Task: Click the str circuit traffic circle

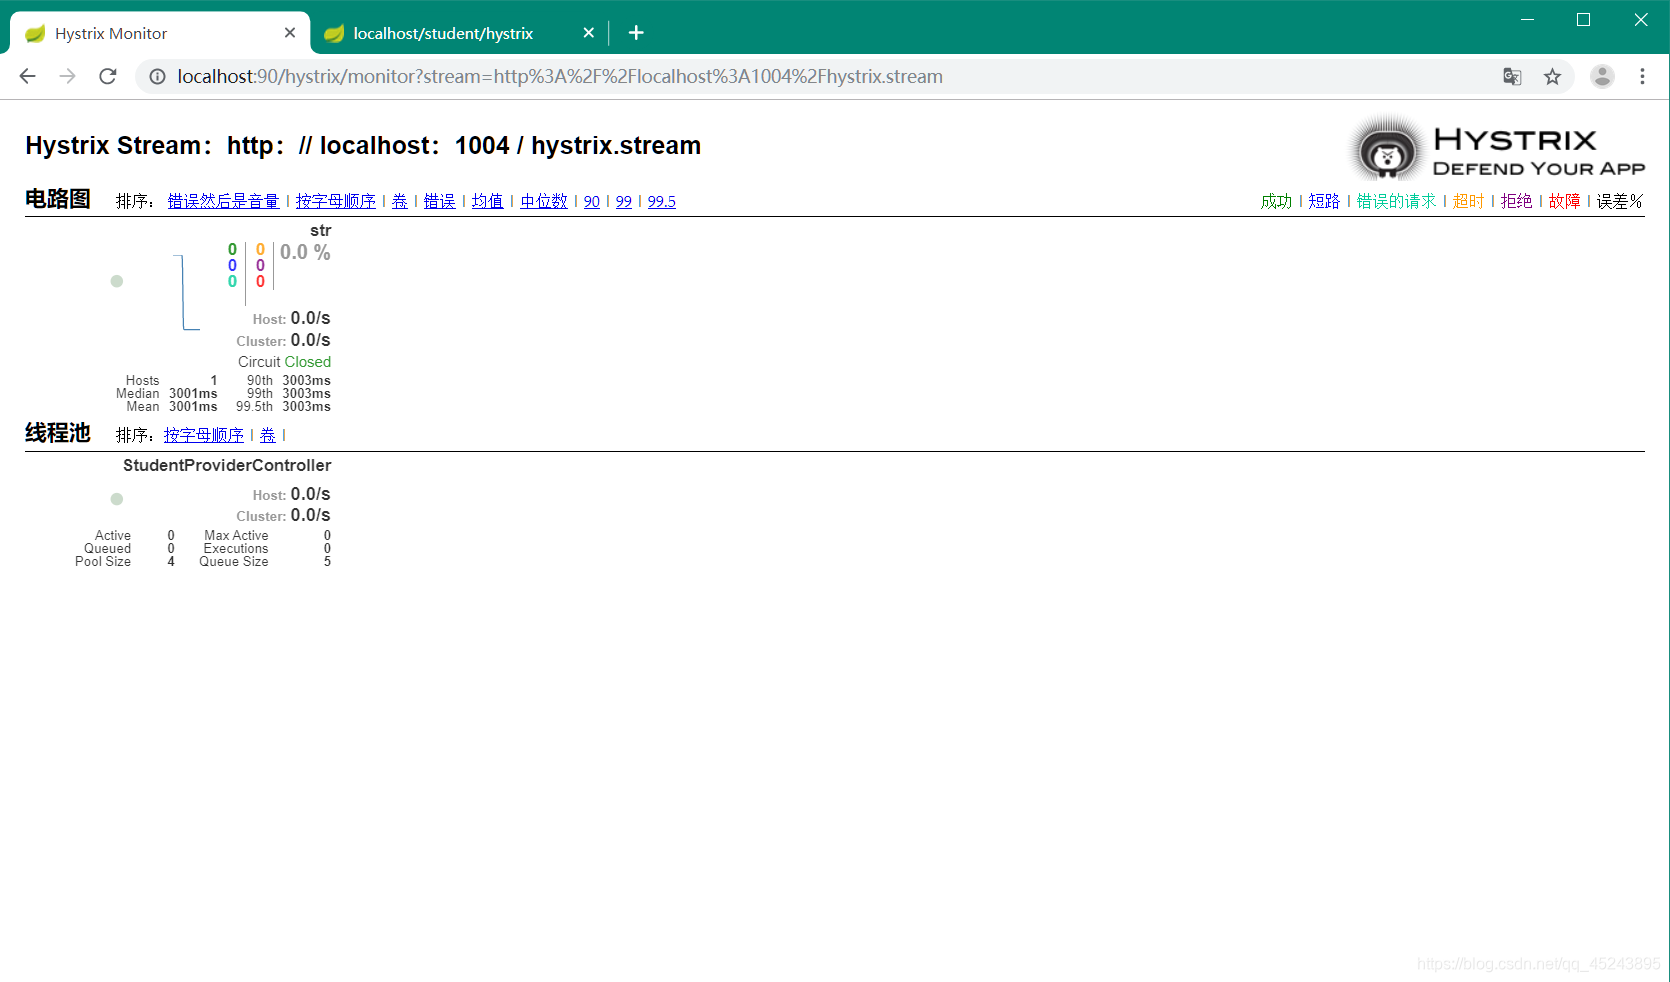Action: pyautogui.click(x=117, y=281)
